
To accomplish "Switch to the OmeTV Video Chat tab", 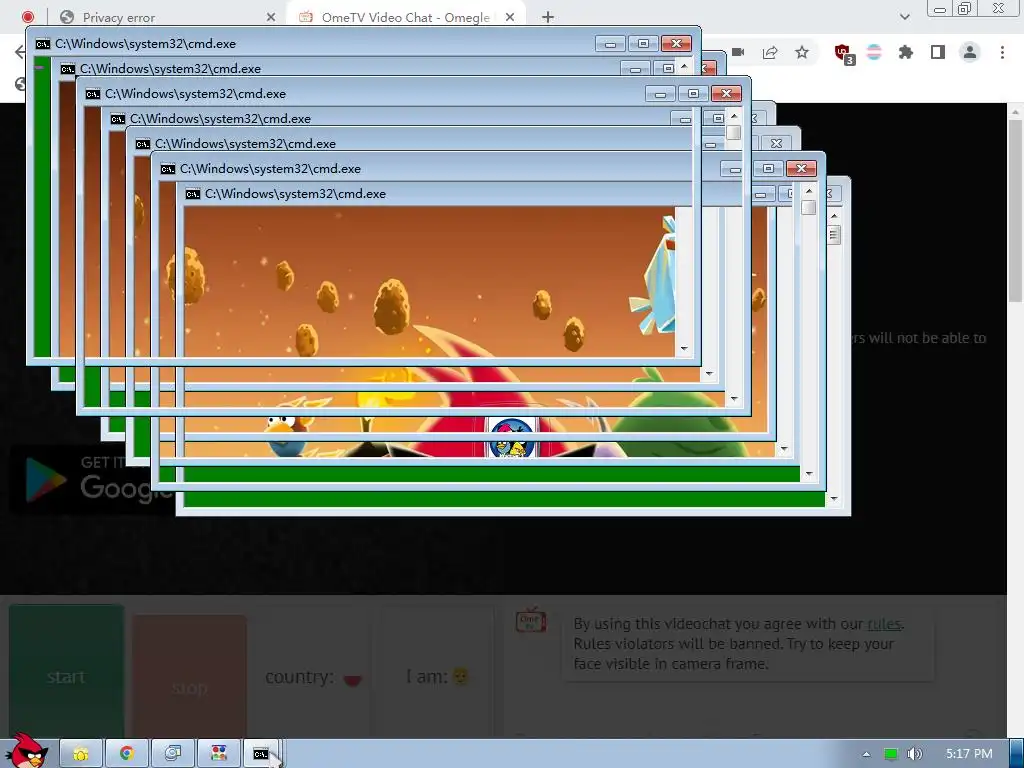I will [x=405, y=18].
